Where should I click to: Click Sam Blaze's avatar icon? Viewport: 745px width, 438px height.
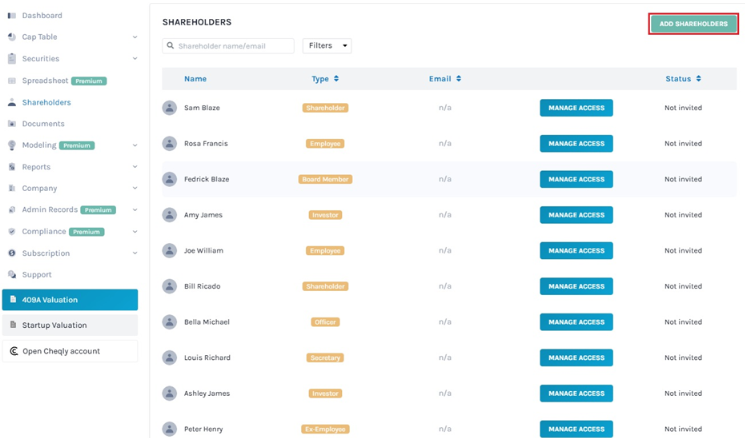tap(170, 108)
